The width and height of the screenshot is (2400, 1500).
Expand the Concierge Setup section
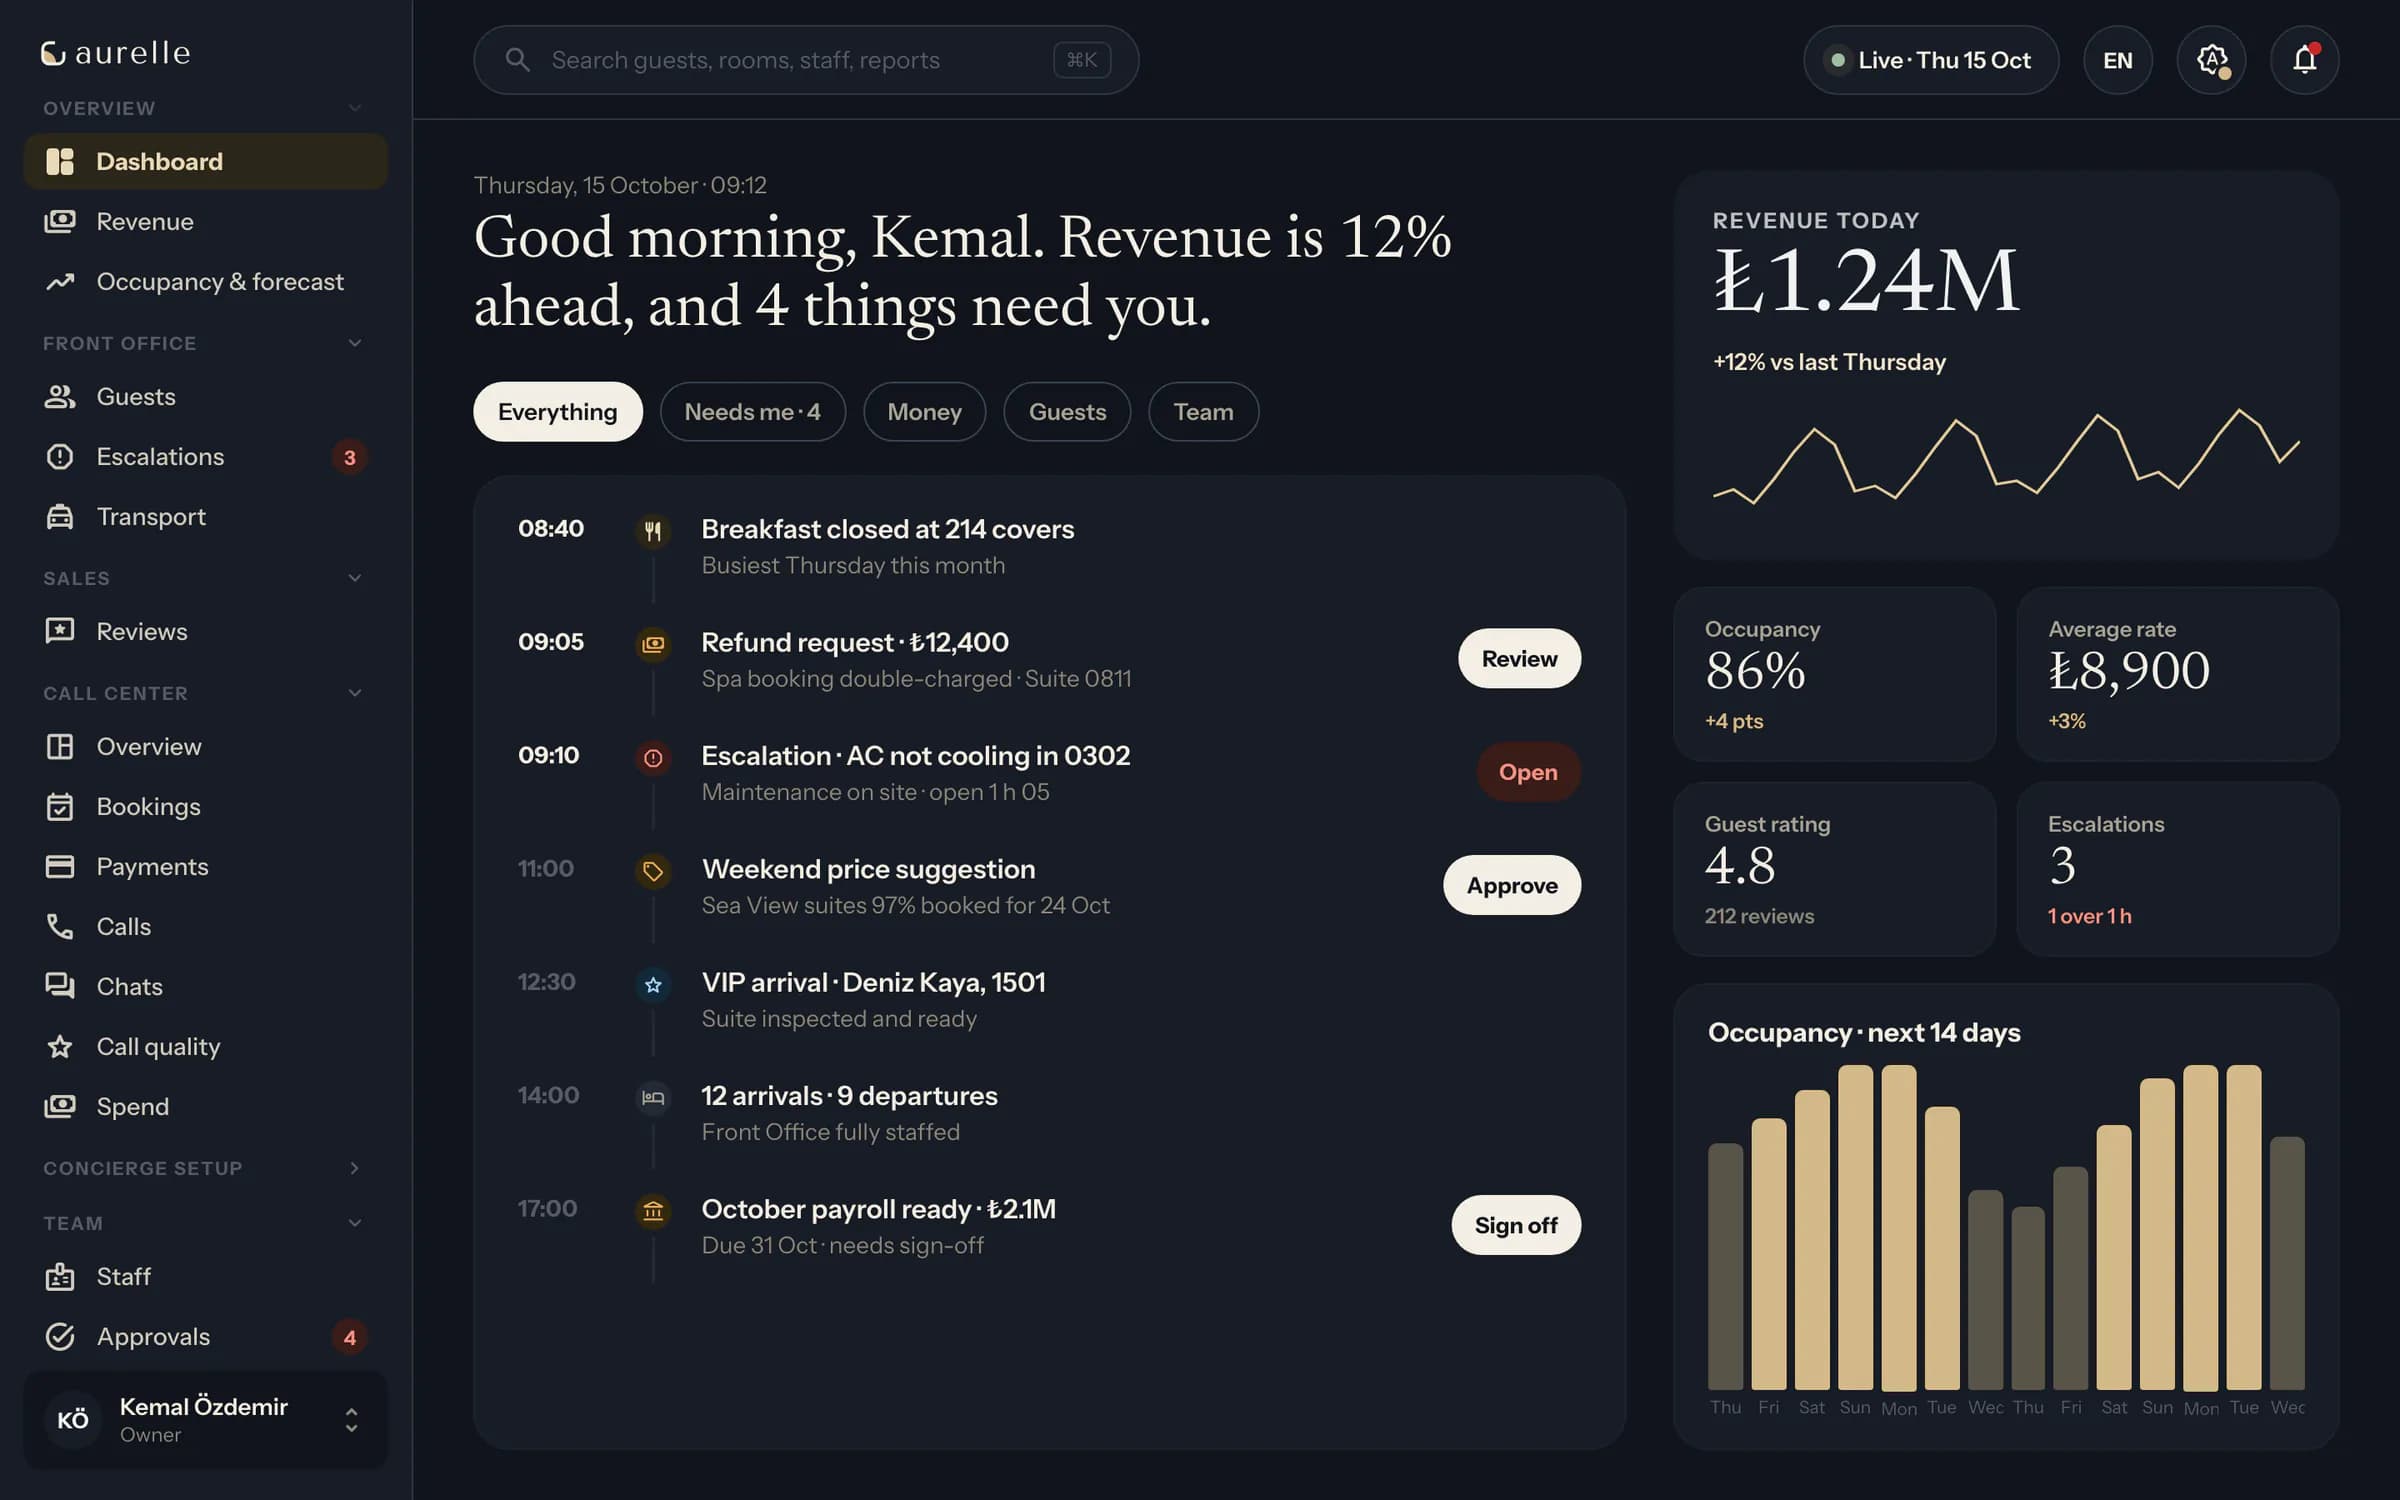tap(354, 1168)
